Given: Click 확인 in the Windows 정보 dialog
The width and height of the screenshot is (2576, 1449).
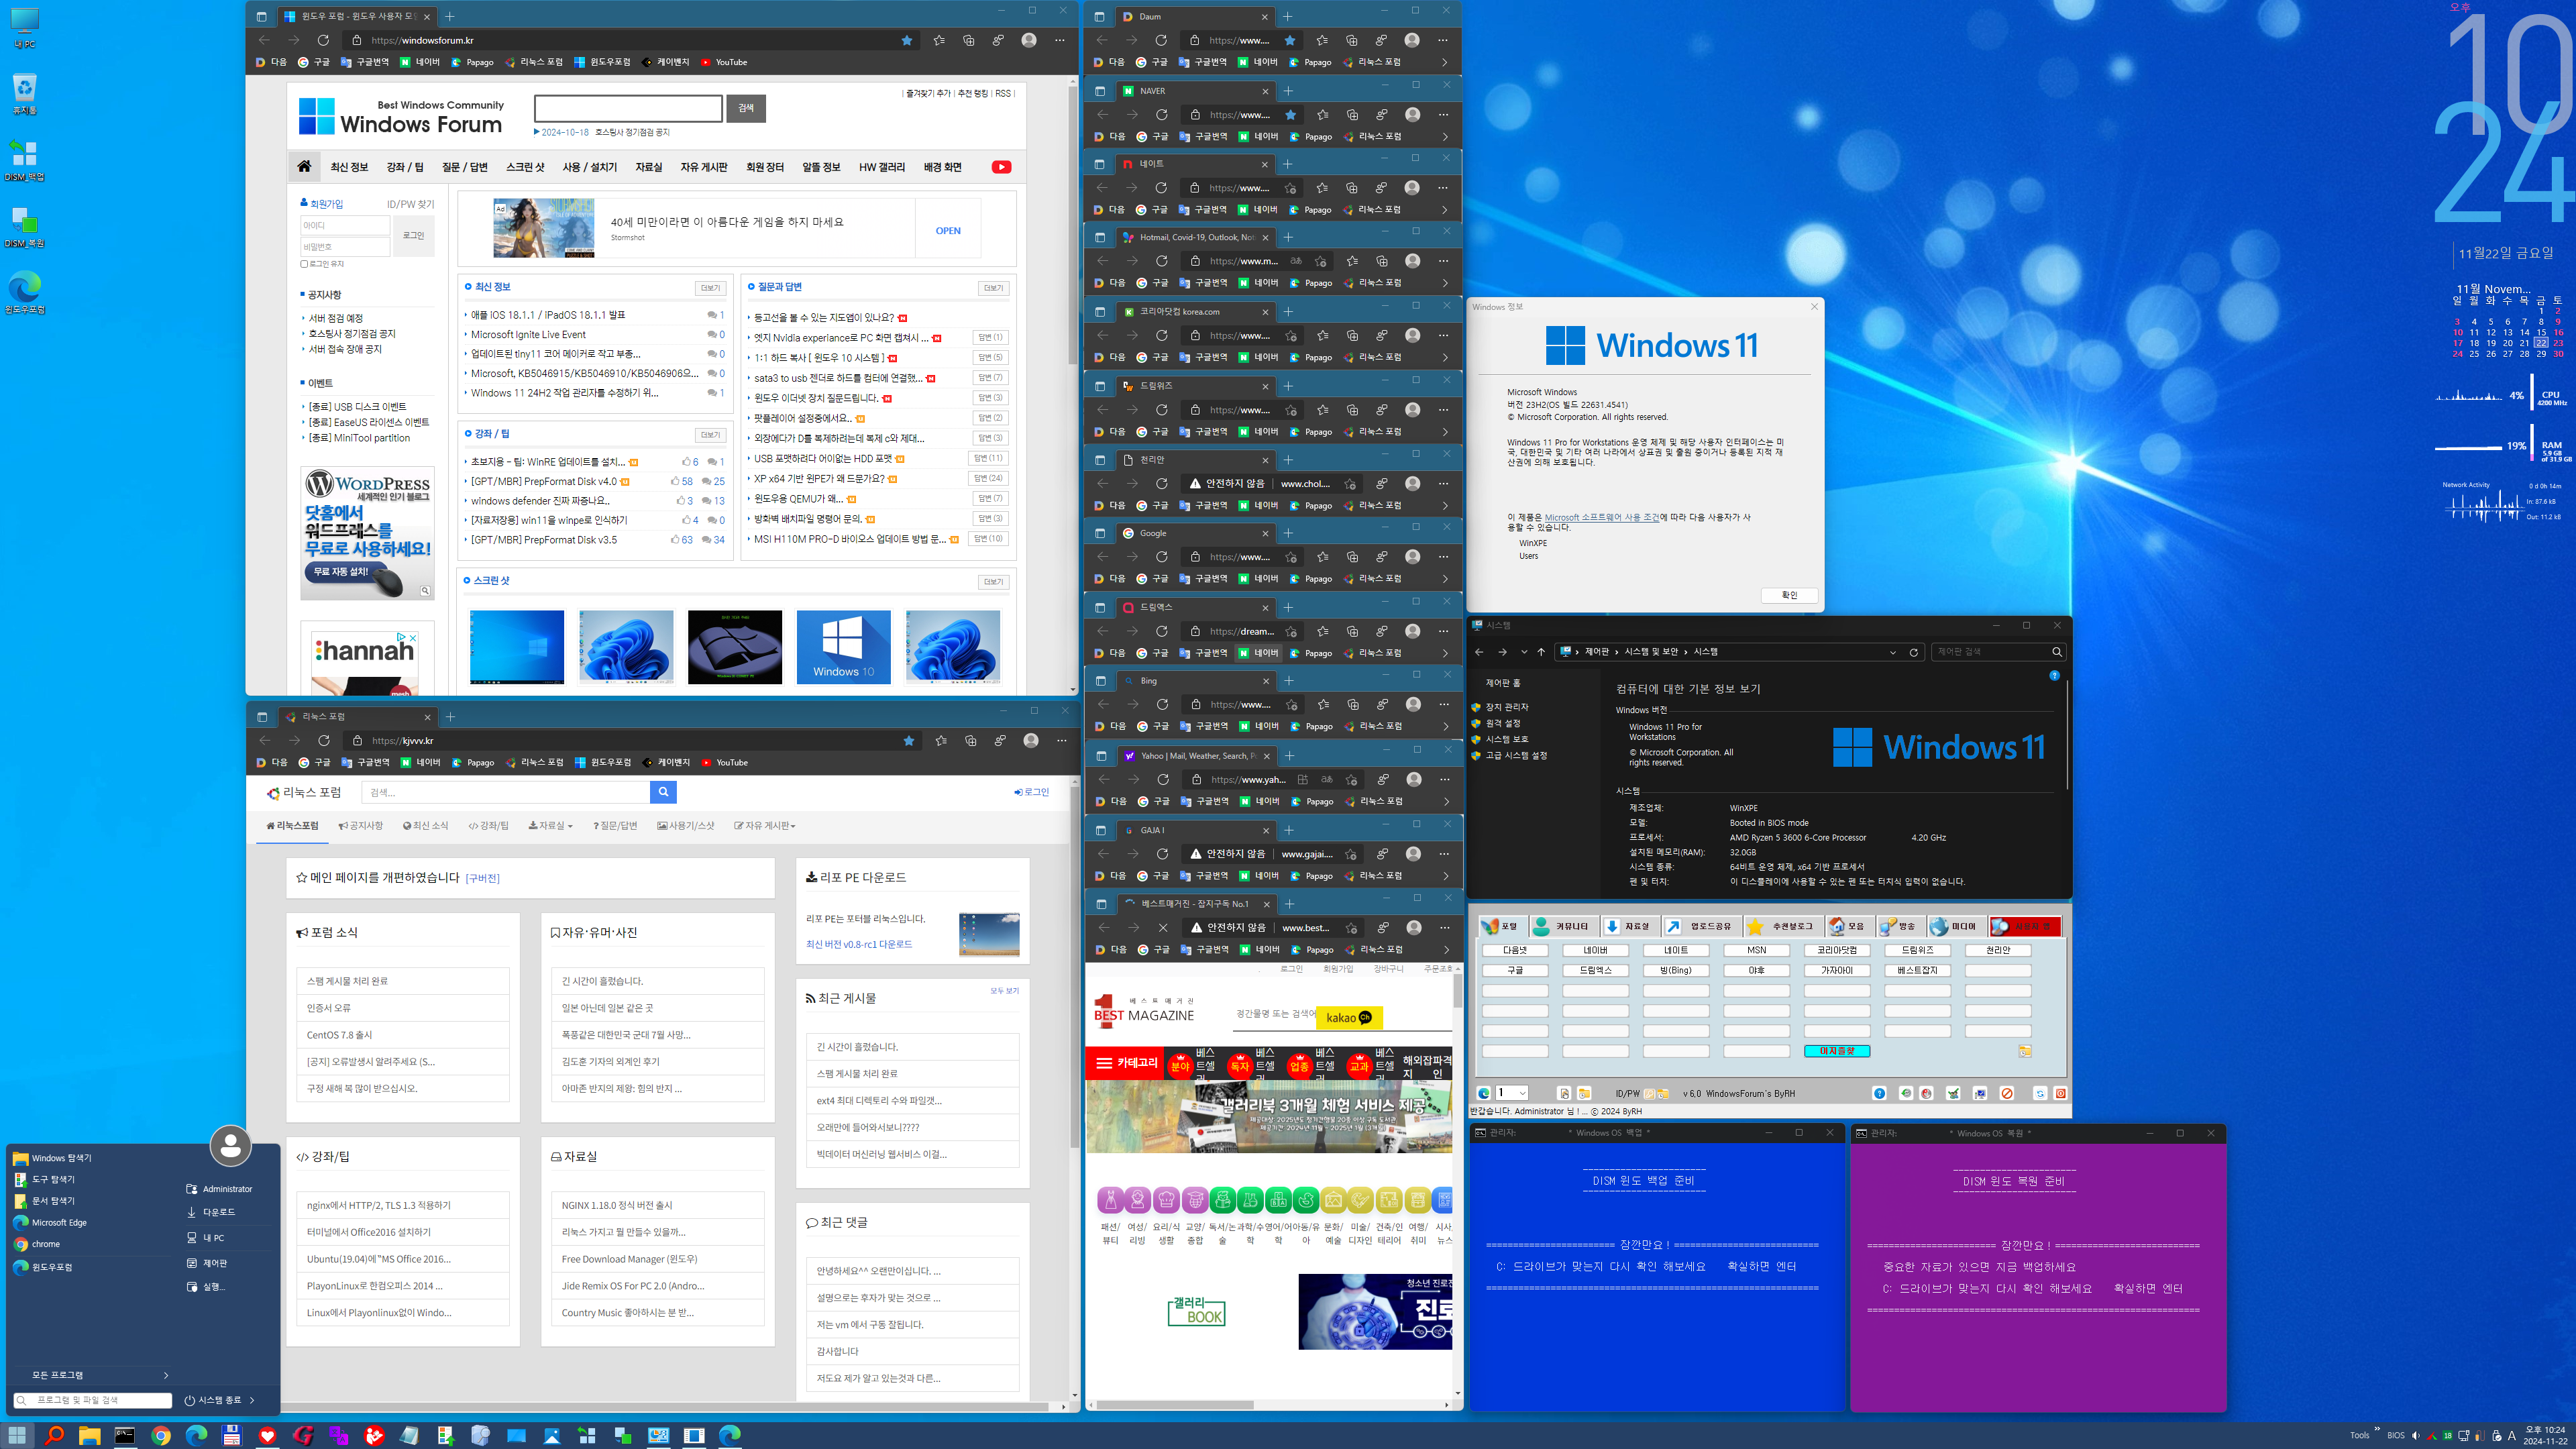Looking at the screenshot, I should point(1789,595).
